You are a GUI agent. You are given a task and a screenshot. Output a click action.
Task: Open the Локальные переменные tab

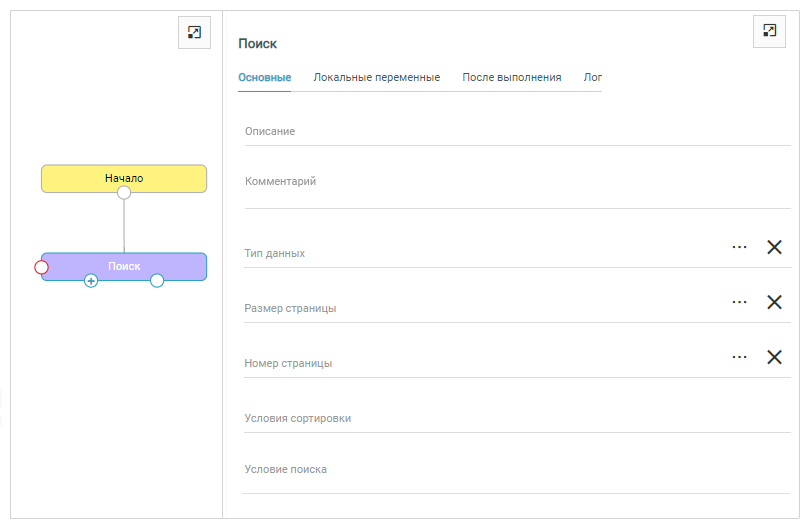[376, 78]
